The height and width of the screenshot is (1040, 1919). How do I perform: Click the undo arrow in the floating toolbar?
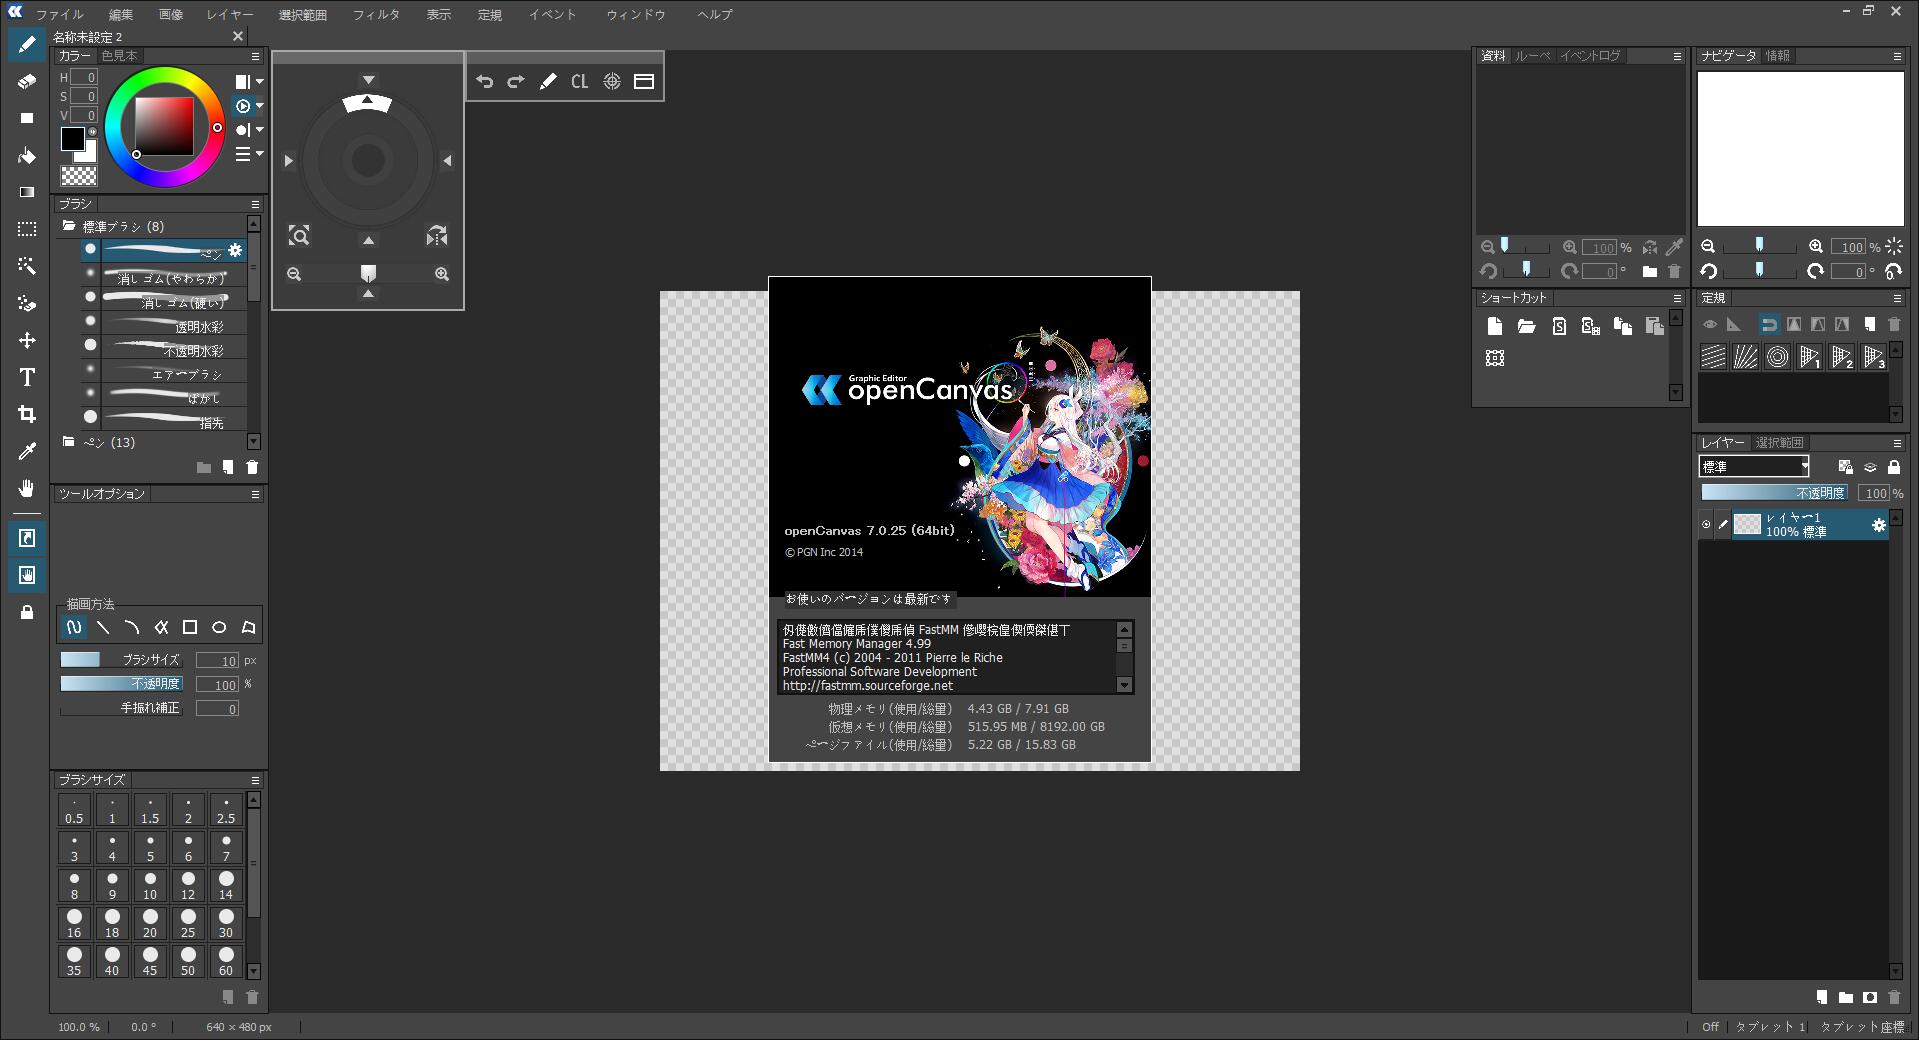pyautogui.click(x=486, y=81)
